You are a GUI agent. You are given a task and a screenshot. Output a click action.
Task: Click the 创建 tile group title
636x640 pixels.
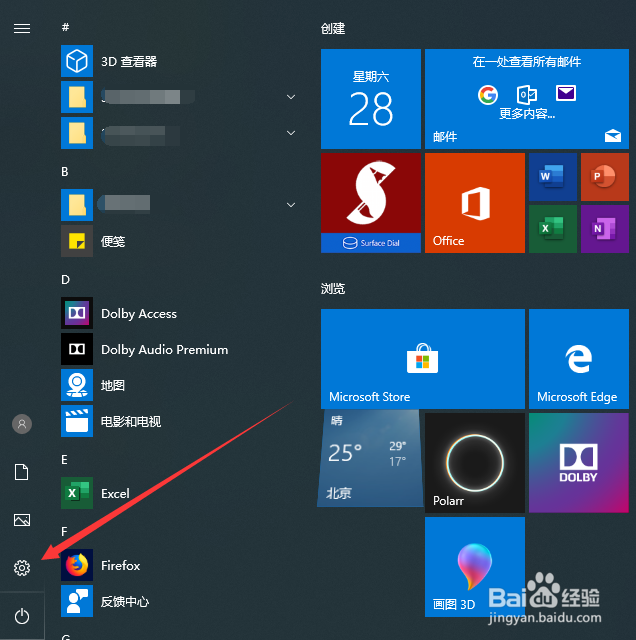coord(333,29)
